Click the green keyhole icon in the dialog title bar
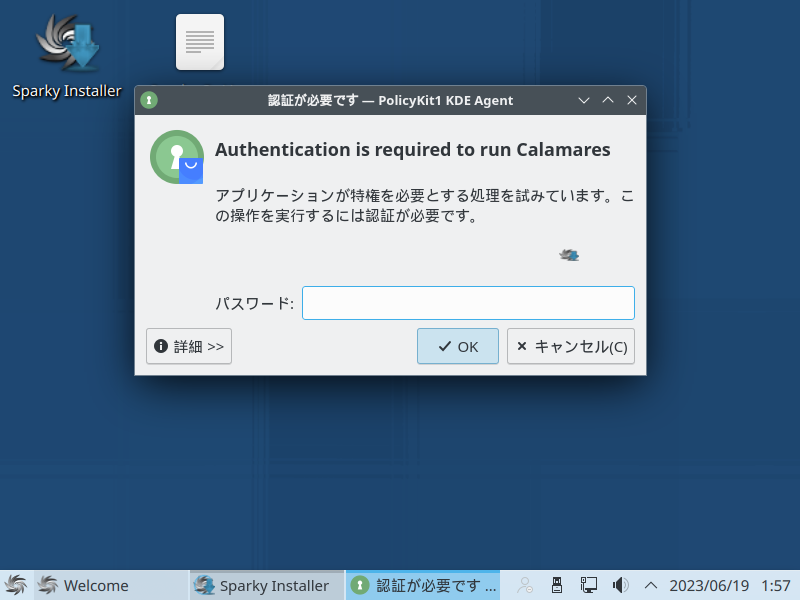 pos(149,100)
